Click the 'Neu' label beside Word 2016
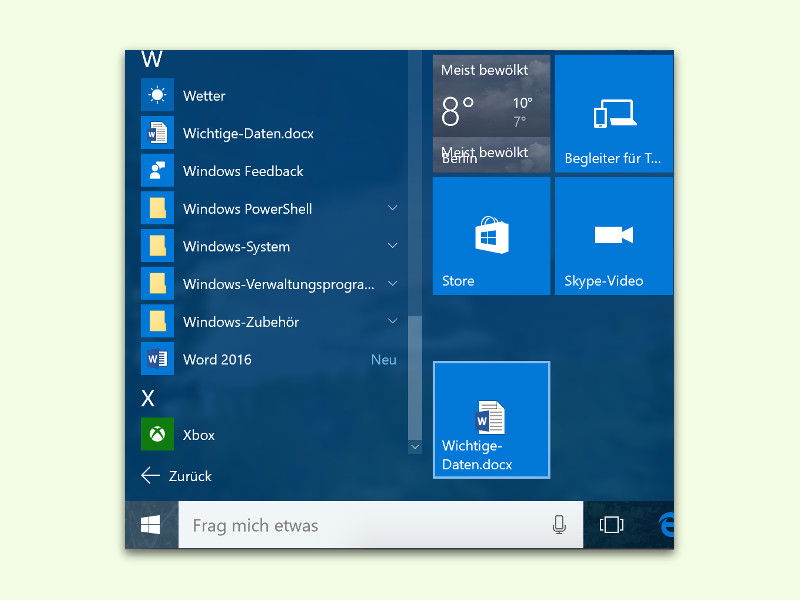 [384, 360]
